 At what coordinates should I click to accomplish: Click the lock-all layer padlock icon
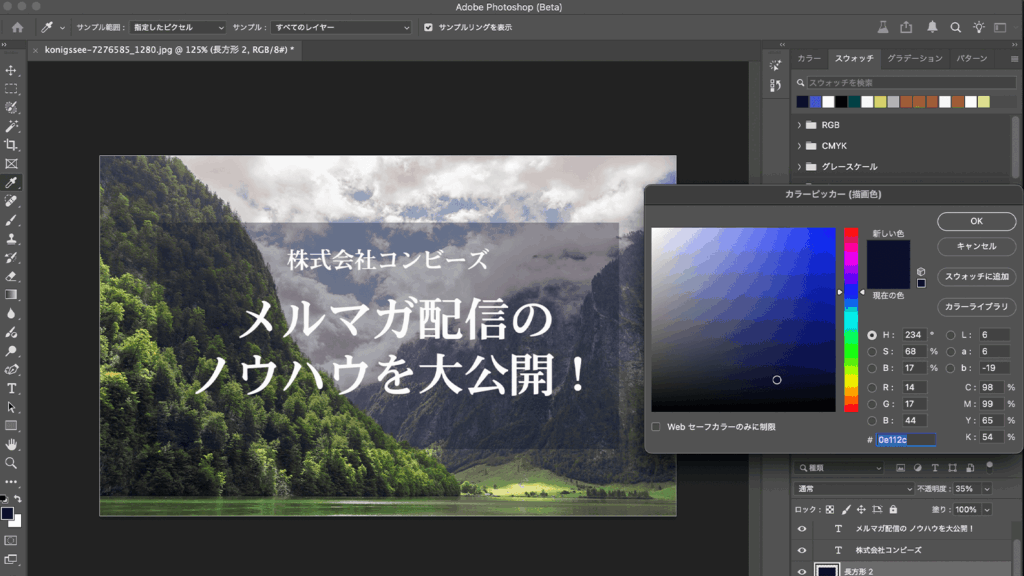(x=892, y=509)
